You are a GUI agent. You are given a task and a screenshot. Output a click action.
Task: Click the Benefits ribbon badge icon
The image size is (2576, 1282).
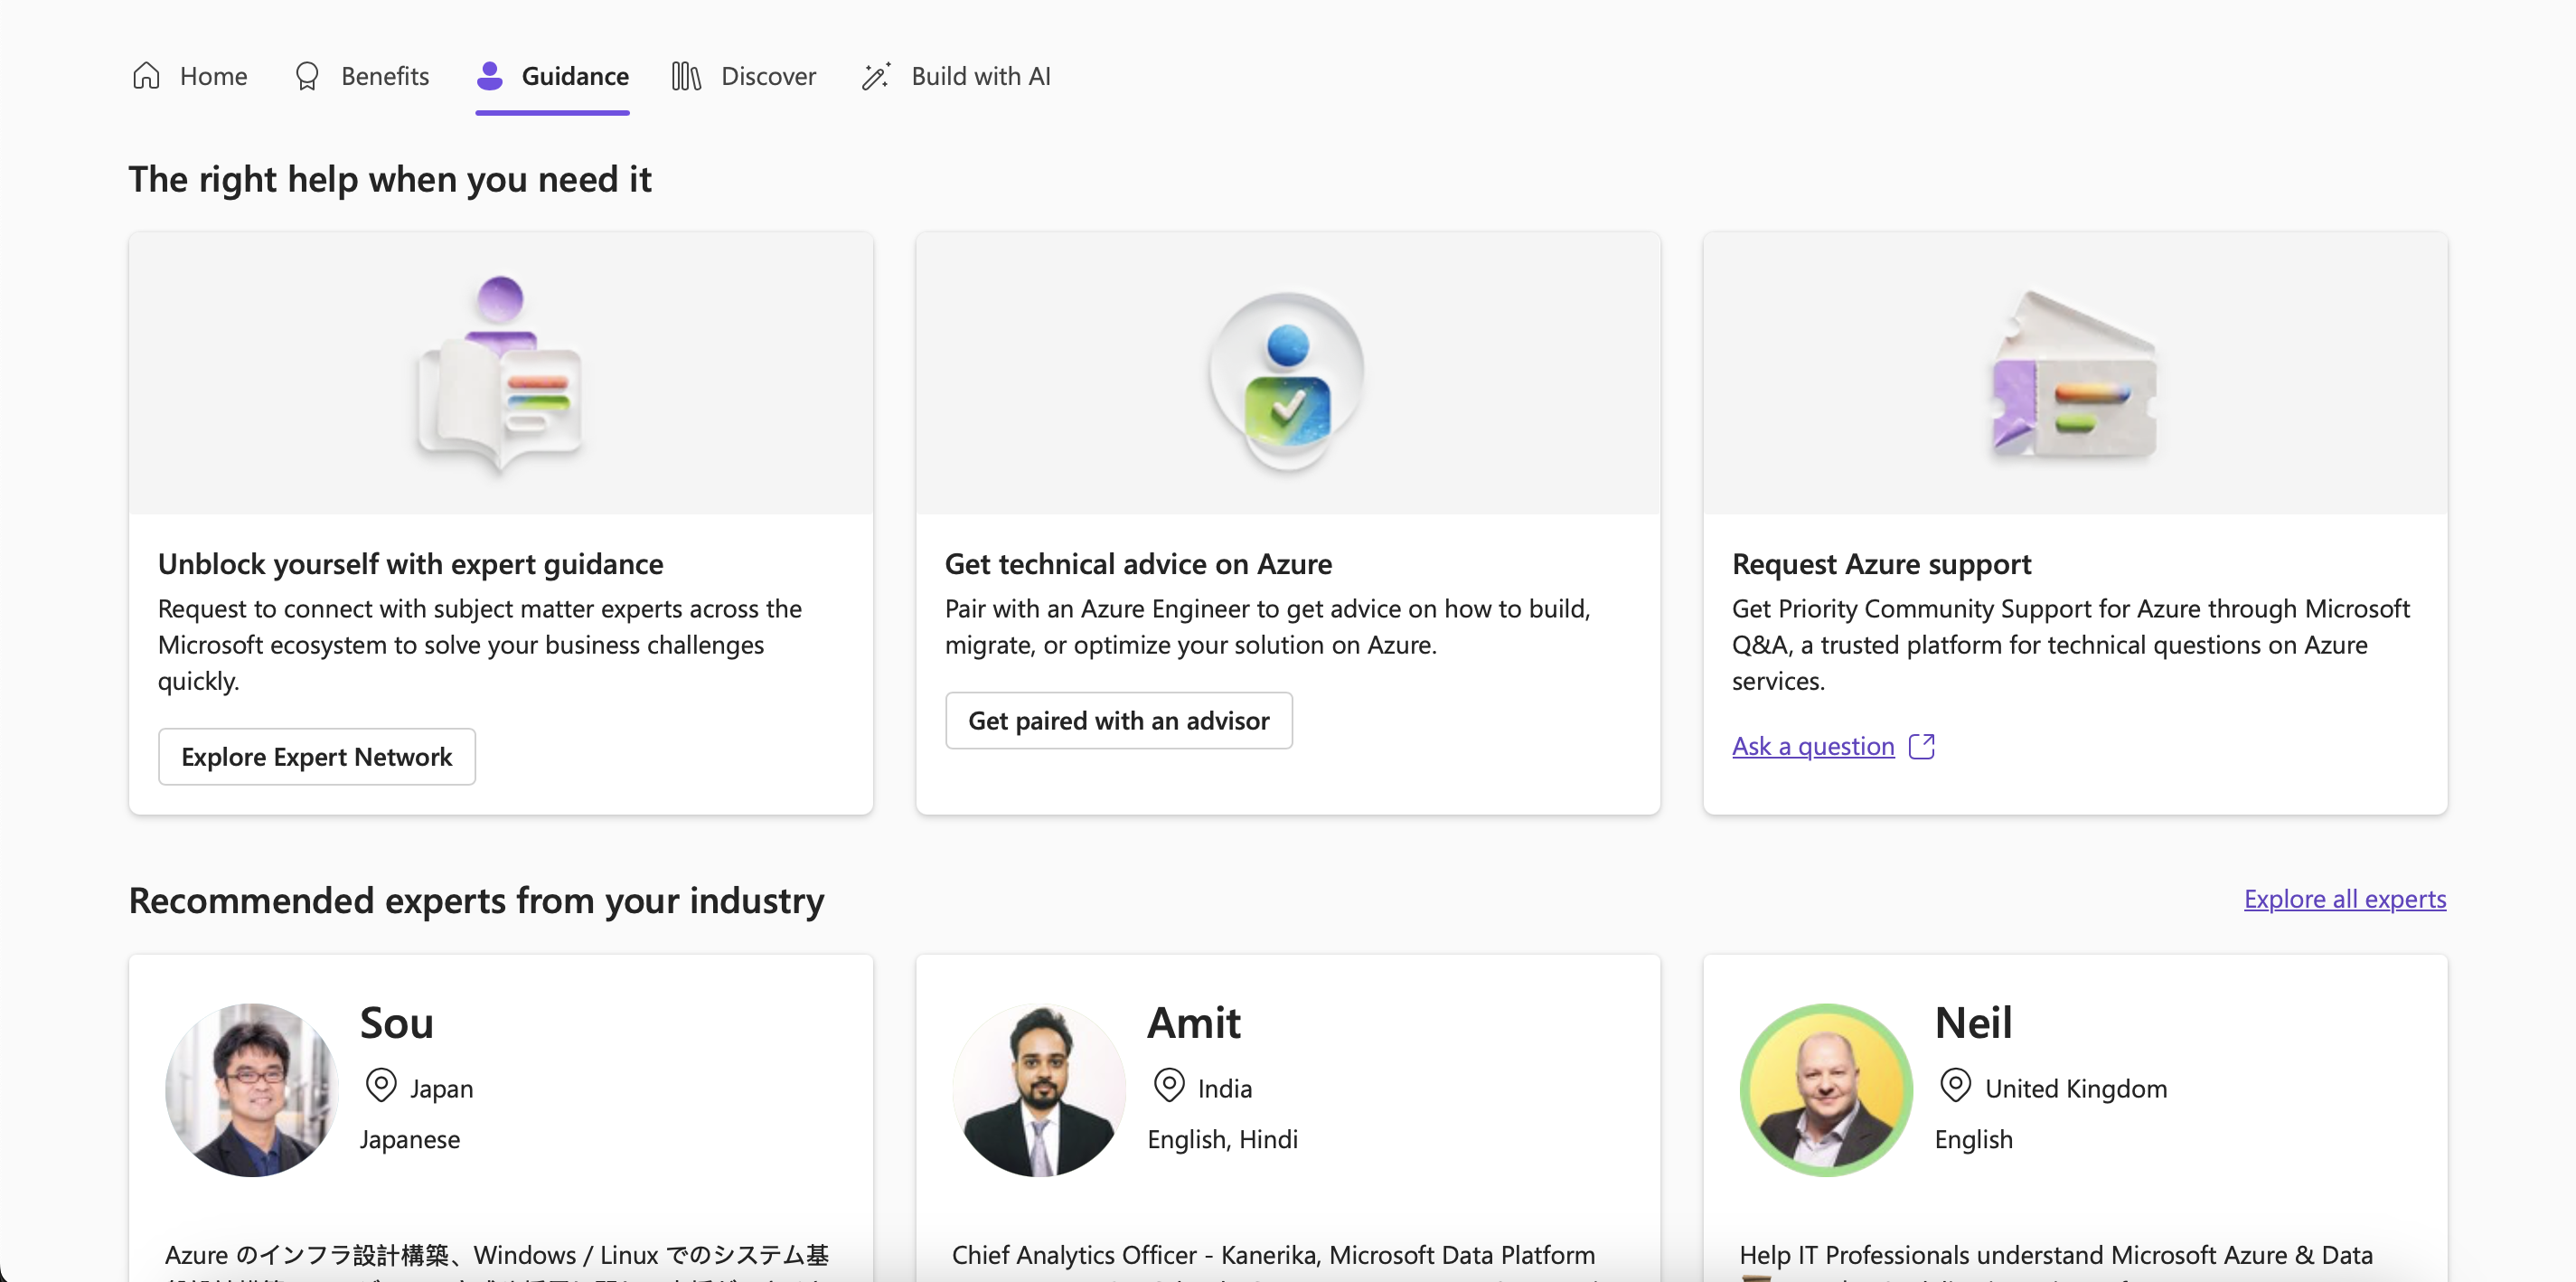pyautogui.click(x=307, y=76)
